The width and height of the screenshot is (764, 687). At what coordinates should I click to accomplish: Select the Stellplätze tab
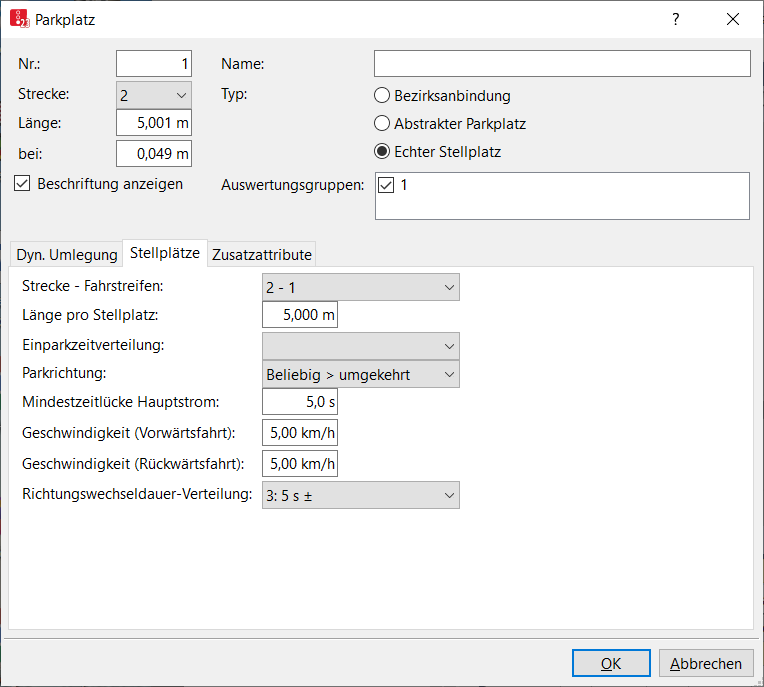click(165, 253)
